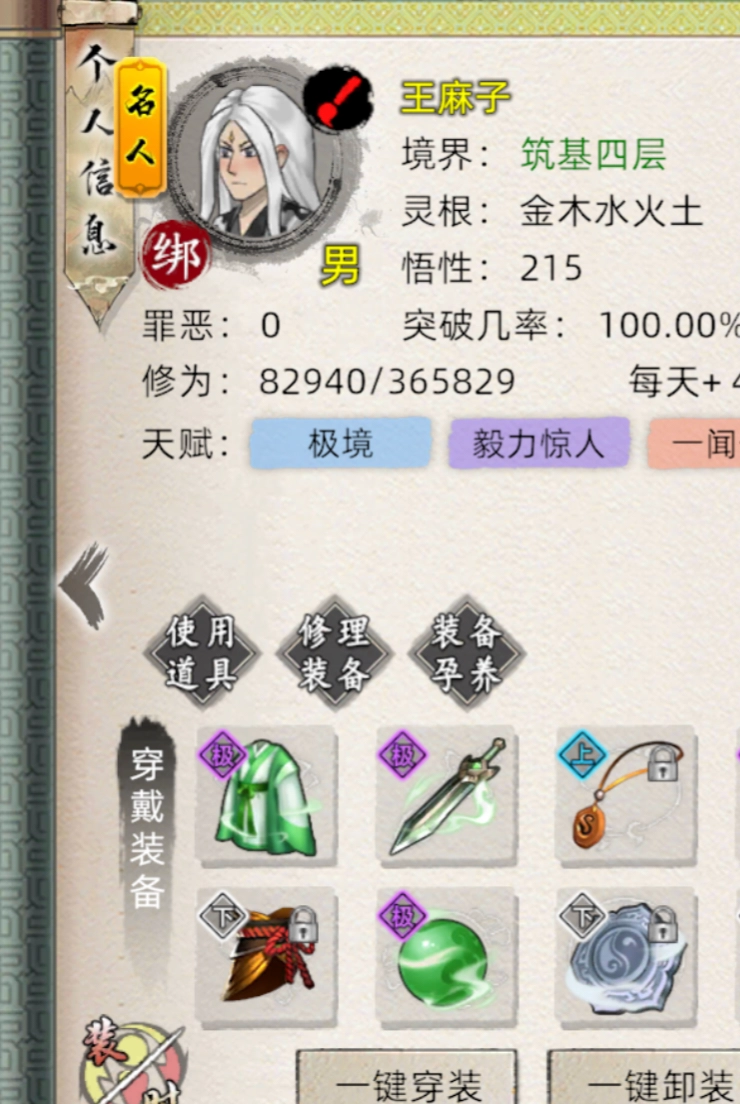Click the 名人 yellow badge

tap(141, 127)
